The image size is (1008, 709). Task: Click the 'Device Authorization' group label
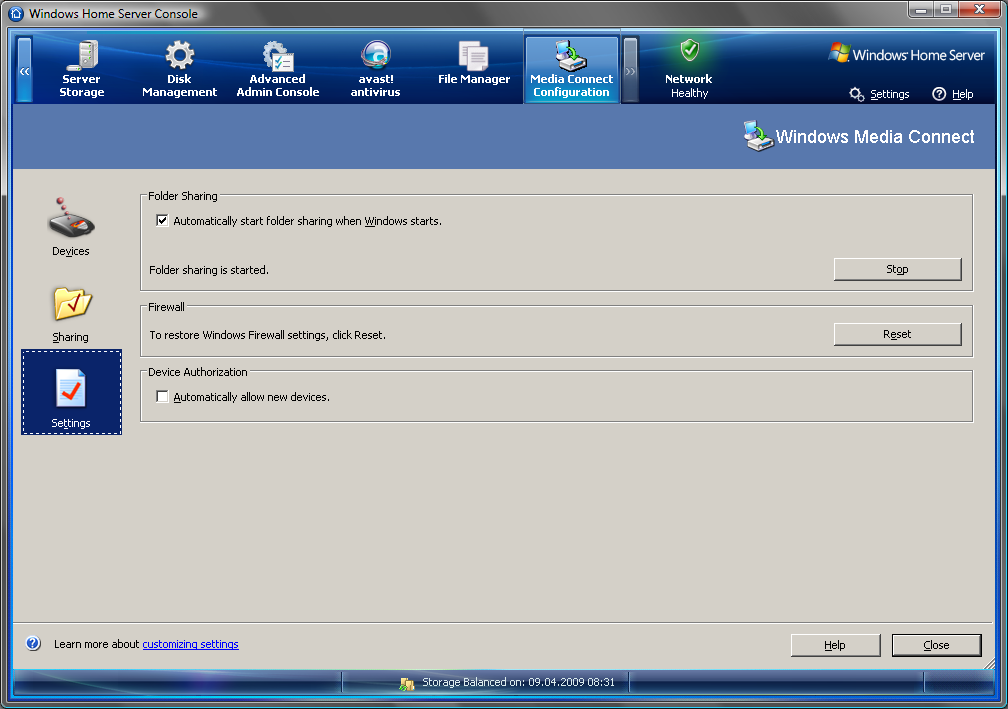[x=197, y=372]
